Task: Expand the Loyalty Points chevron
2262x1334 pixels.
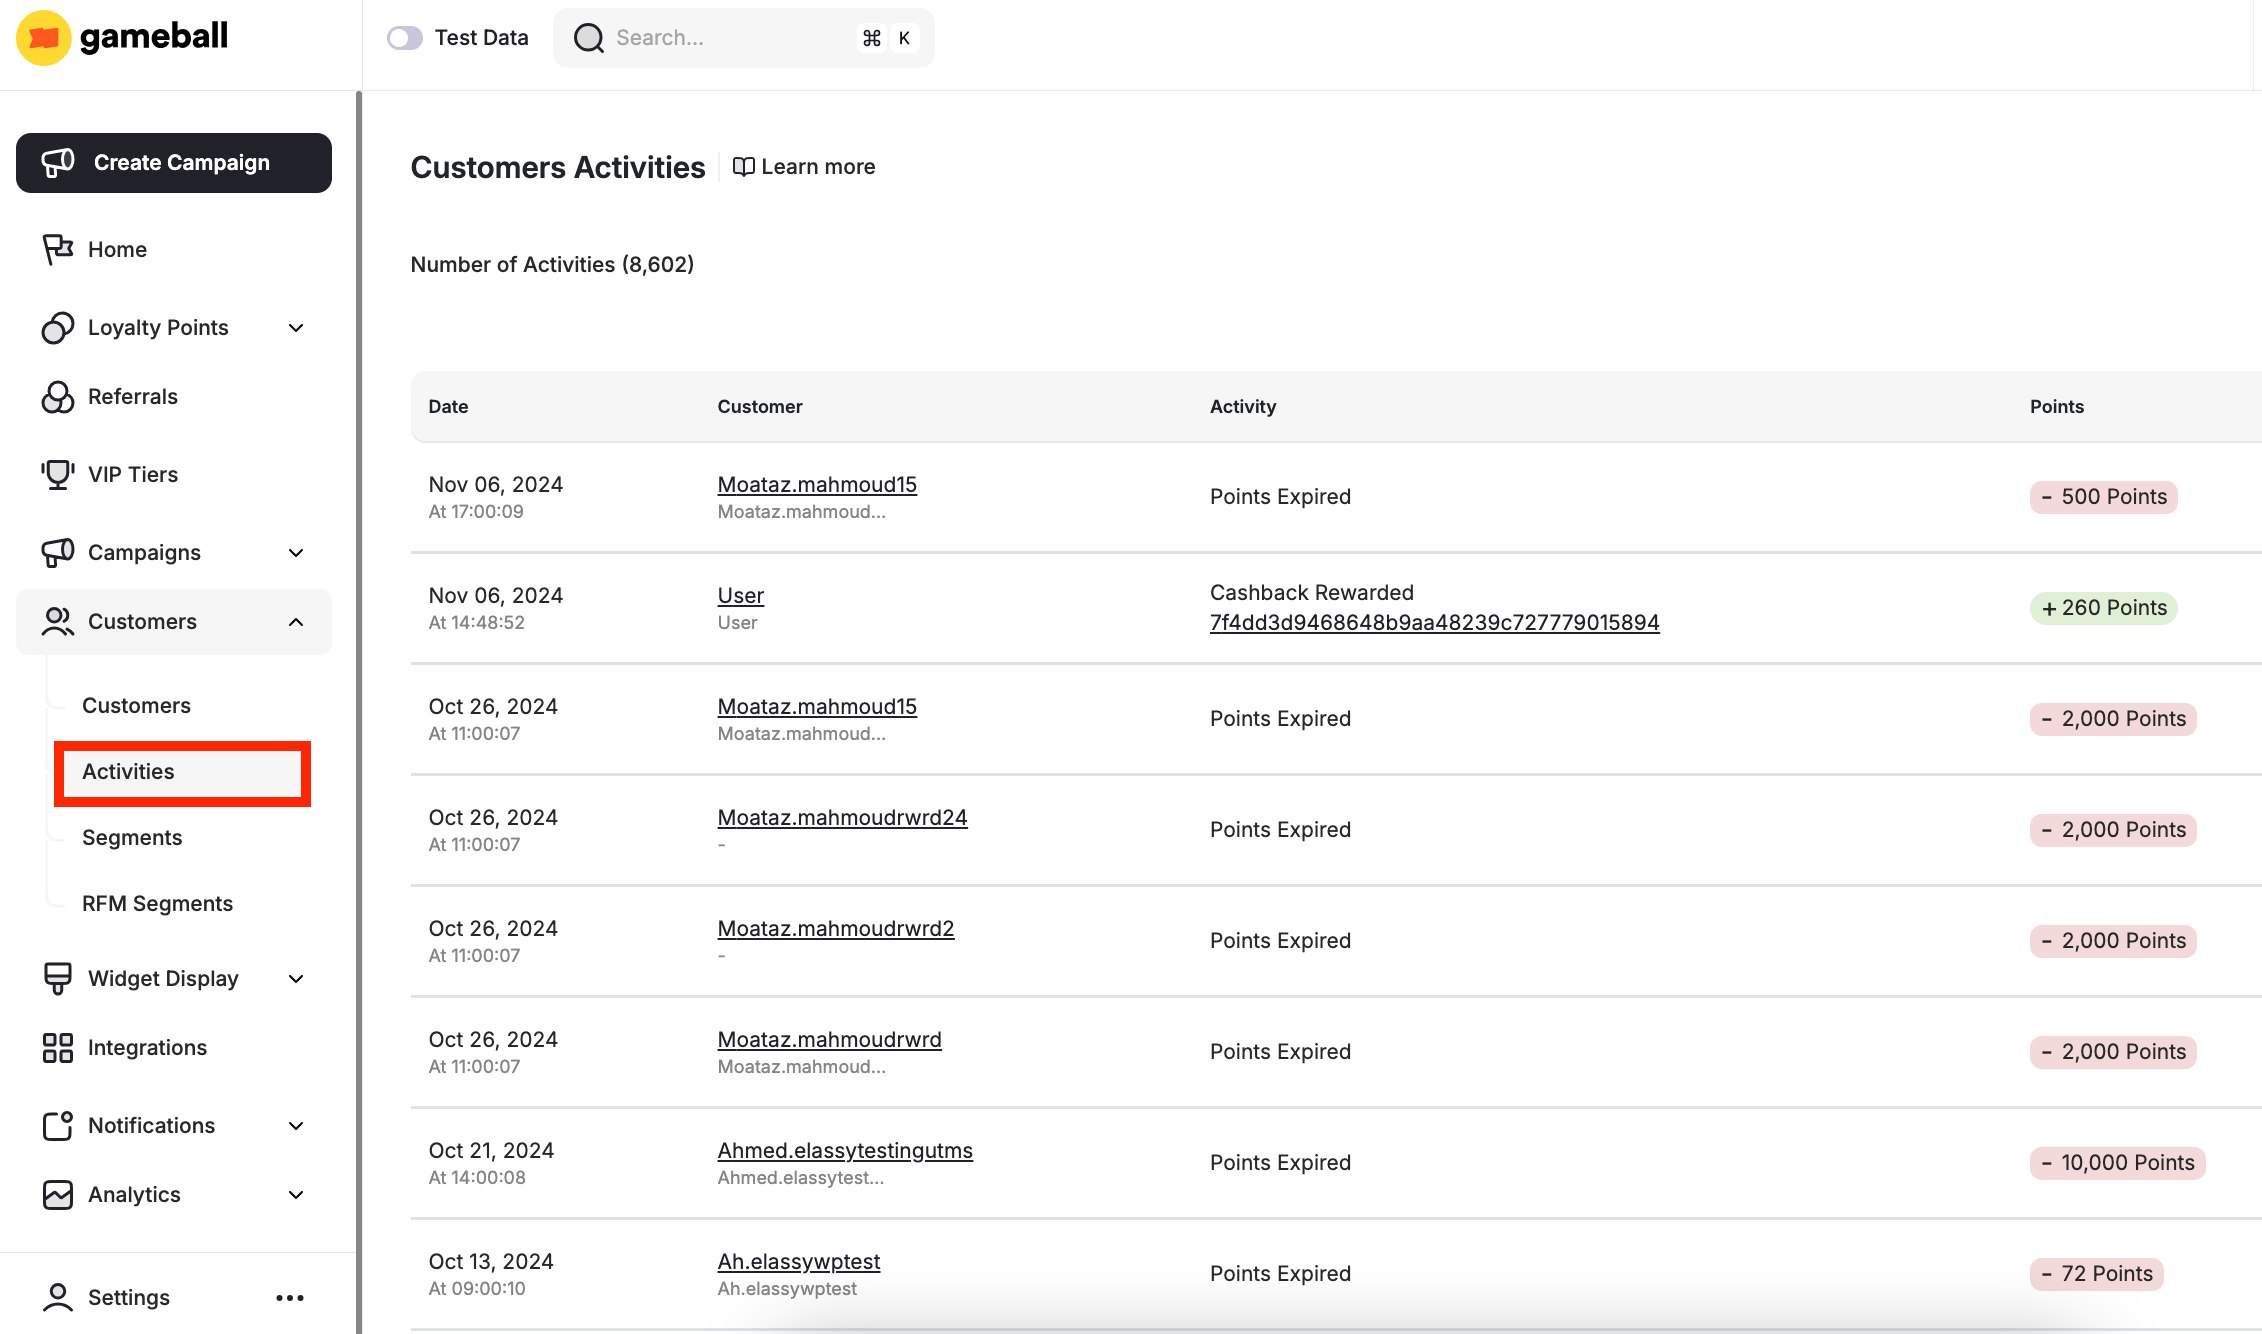Action: point(296,328)
